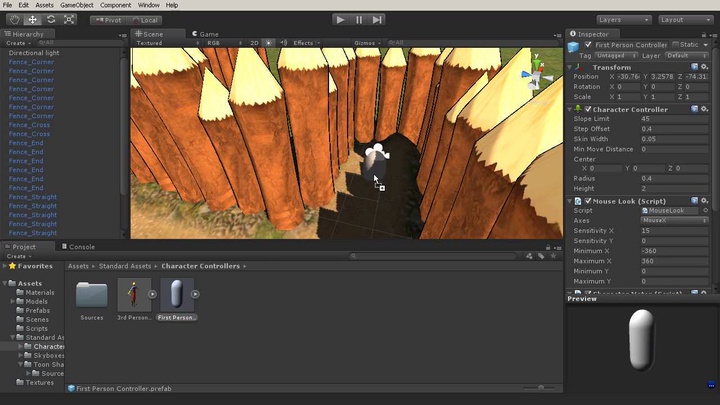Open the GameObject menu

[x=76, y=5]
